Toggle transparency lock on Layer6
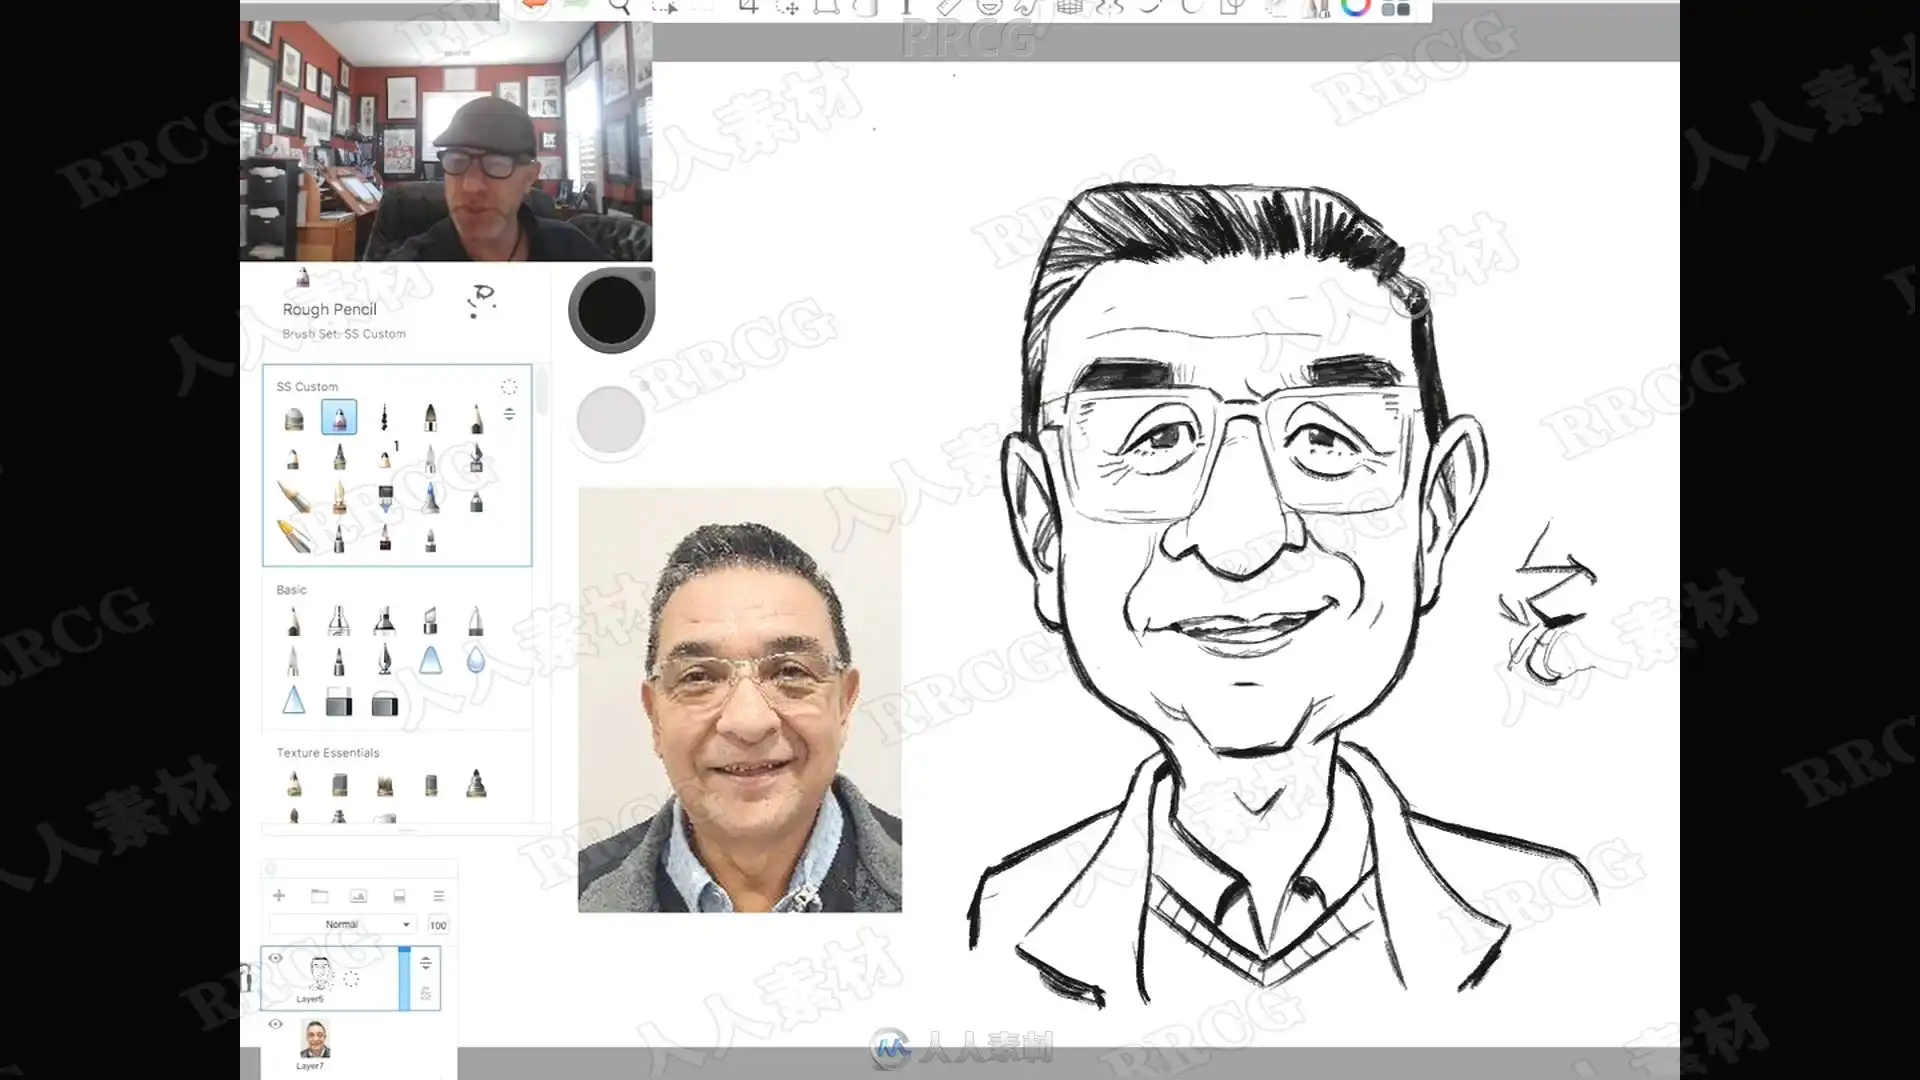This screenshot has width=1920, height=1080. click(426, 993)
